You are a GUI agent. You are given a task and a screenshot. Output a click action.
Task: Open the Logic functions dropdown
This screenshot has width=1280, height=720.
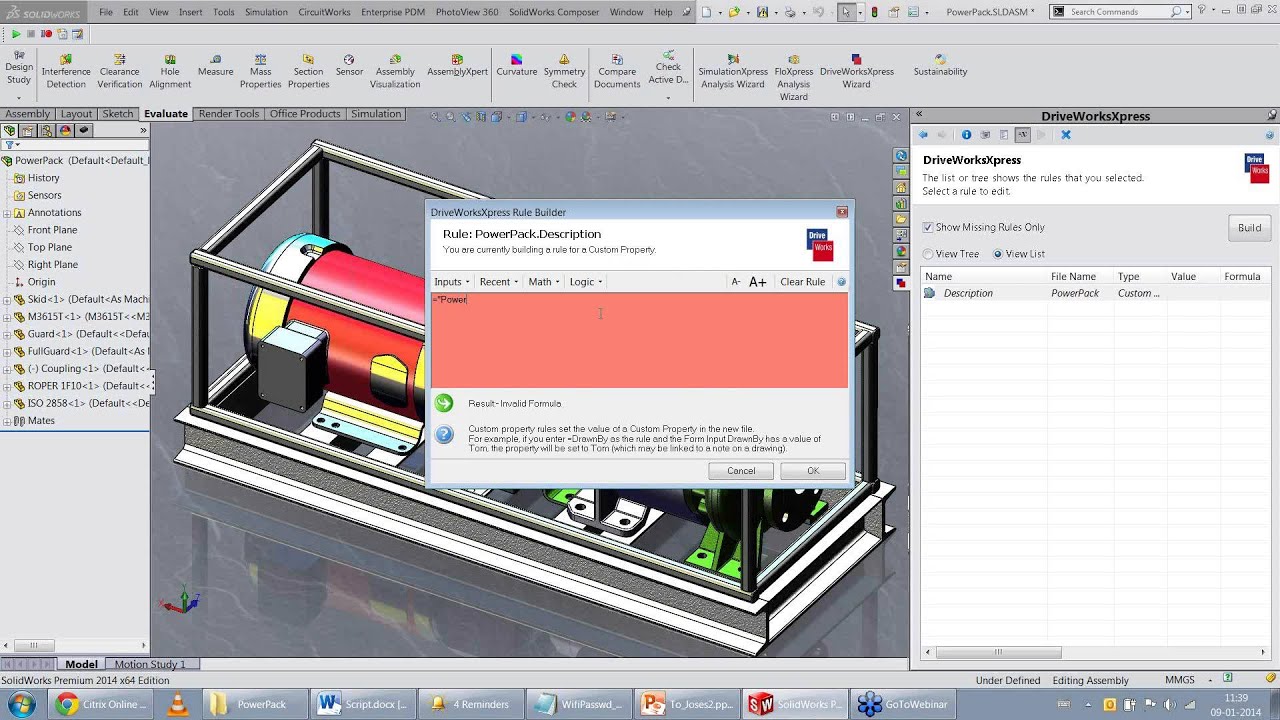(586, 282)
